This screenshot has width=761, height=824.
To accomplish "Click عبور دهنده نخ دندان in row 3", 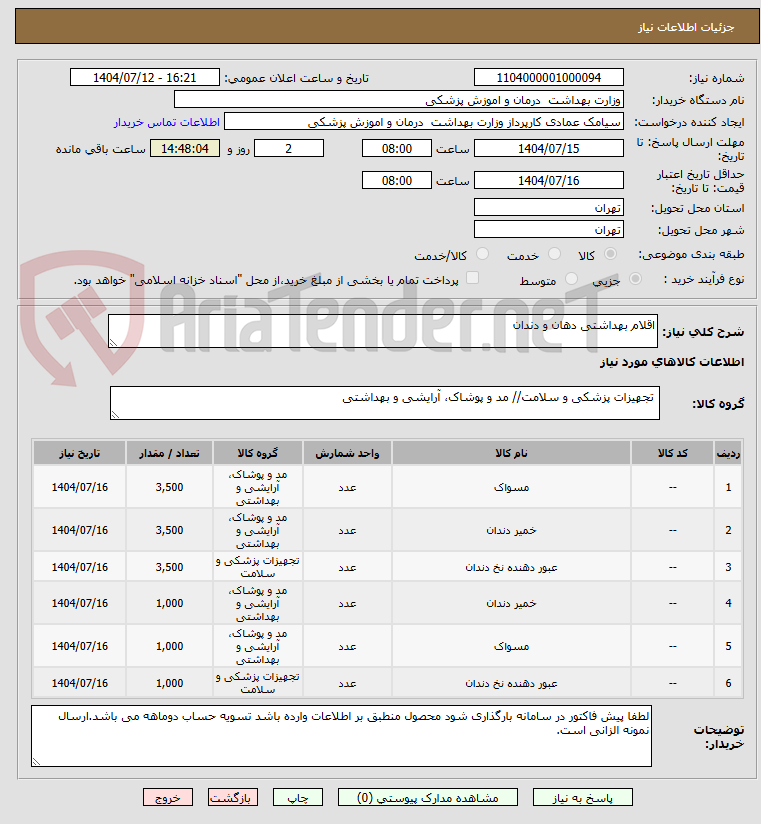I will pyautogui.click(x=511, y=568).
